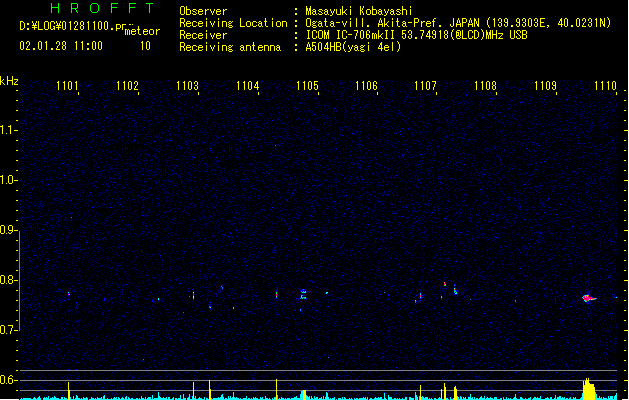The height and width of the screenshot is (400, 629).
Task: Click the kHz axis unit label
Action: tap(9, 81)
